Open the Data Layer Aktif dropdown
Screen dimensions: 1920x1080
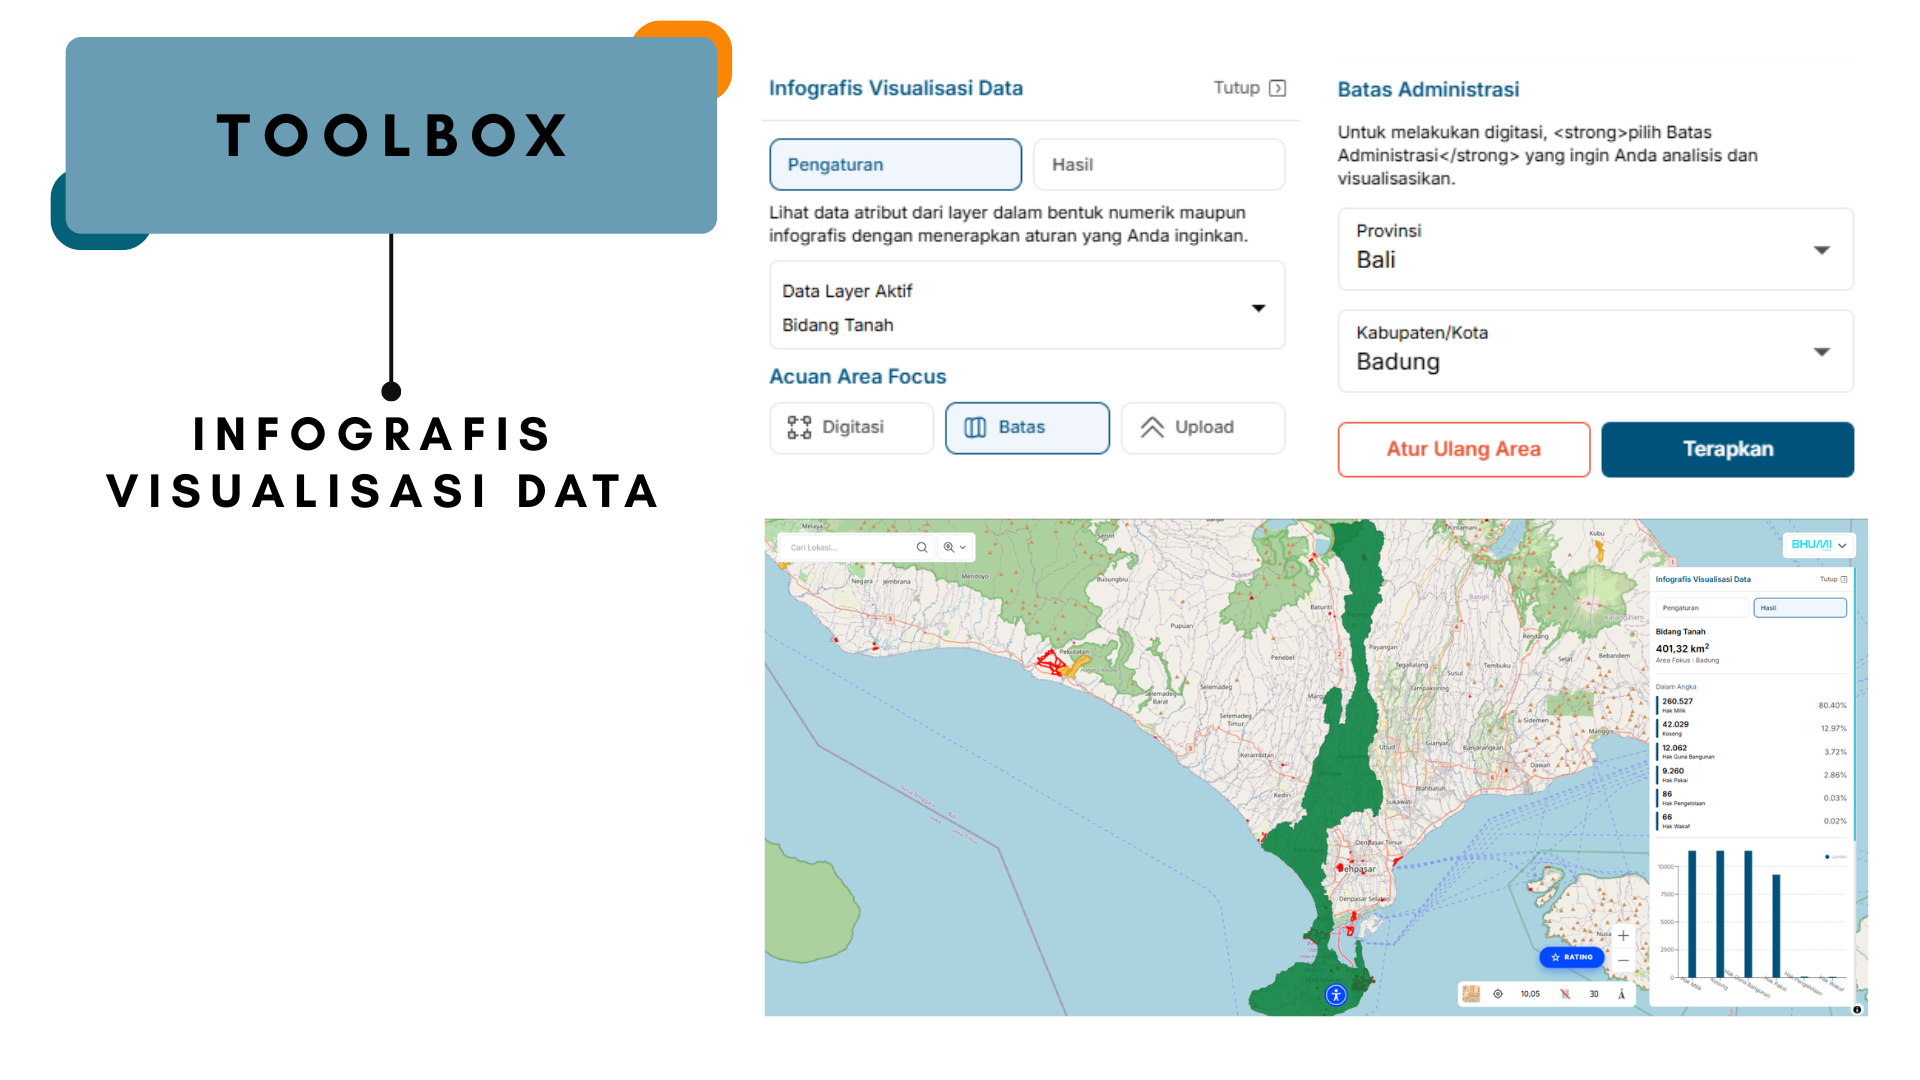pos(1027,306)
